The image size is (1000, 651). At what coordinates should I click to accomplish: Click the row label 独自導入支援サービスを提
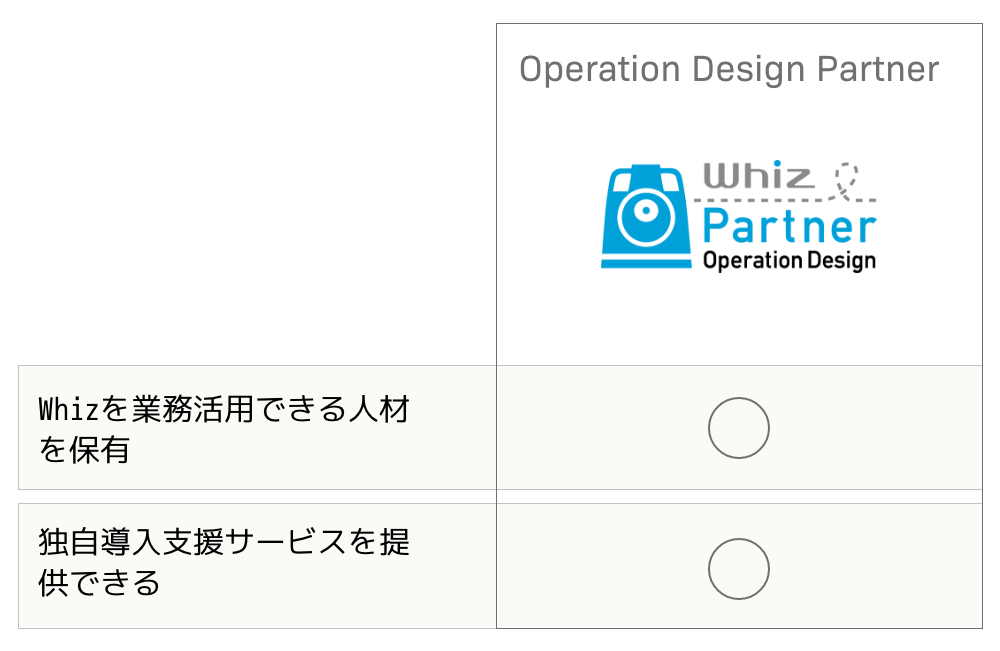224,542
